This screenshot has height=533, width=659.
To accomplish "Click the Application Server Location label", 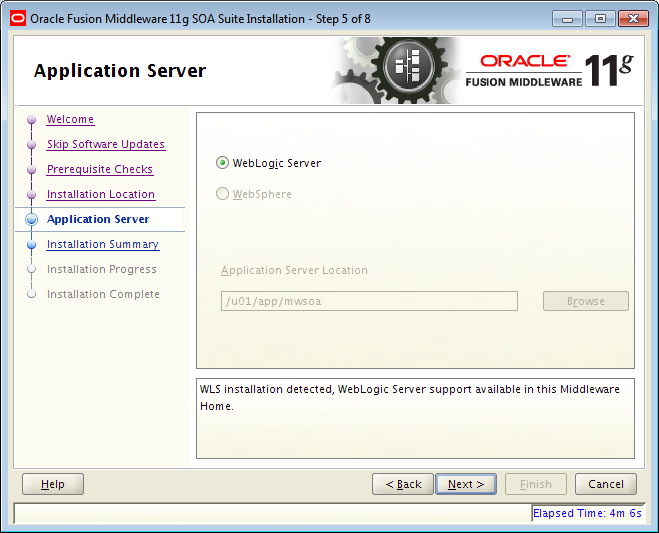I will point(294,270).
